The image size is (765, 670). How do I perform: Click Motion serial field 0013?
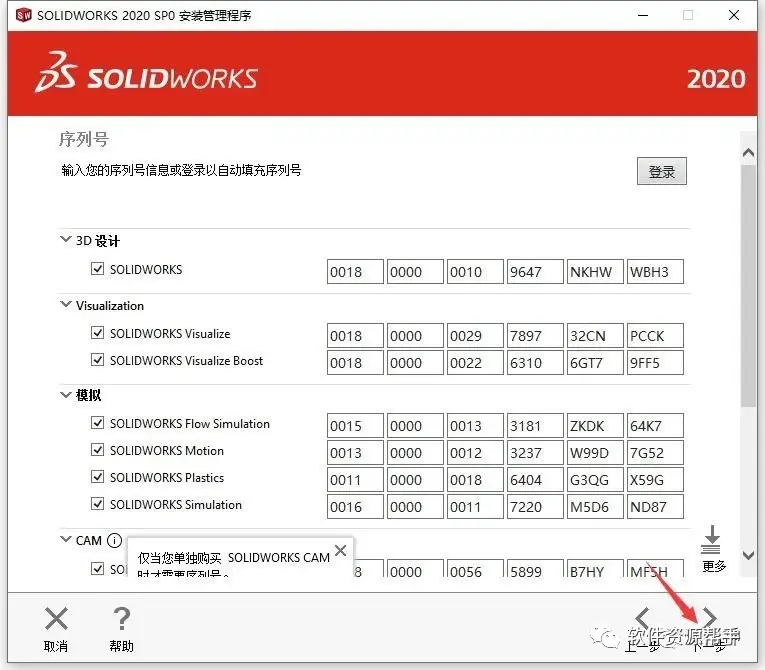tap(355, 452)
